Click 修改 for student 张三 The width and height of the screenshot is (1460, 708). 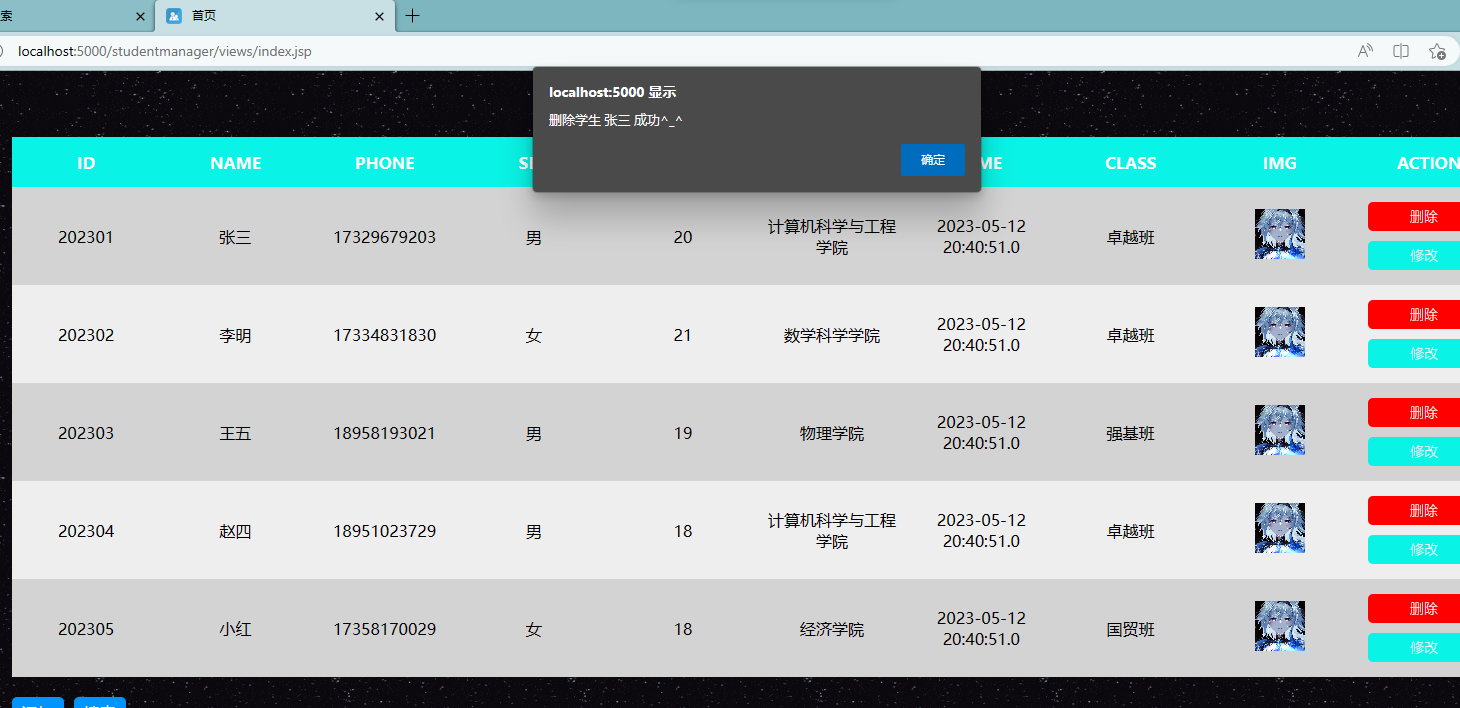coord(1414,256)
